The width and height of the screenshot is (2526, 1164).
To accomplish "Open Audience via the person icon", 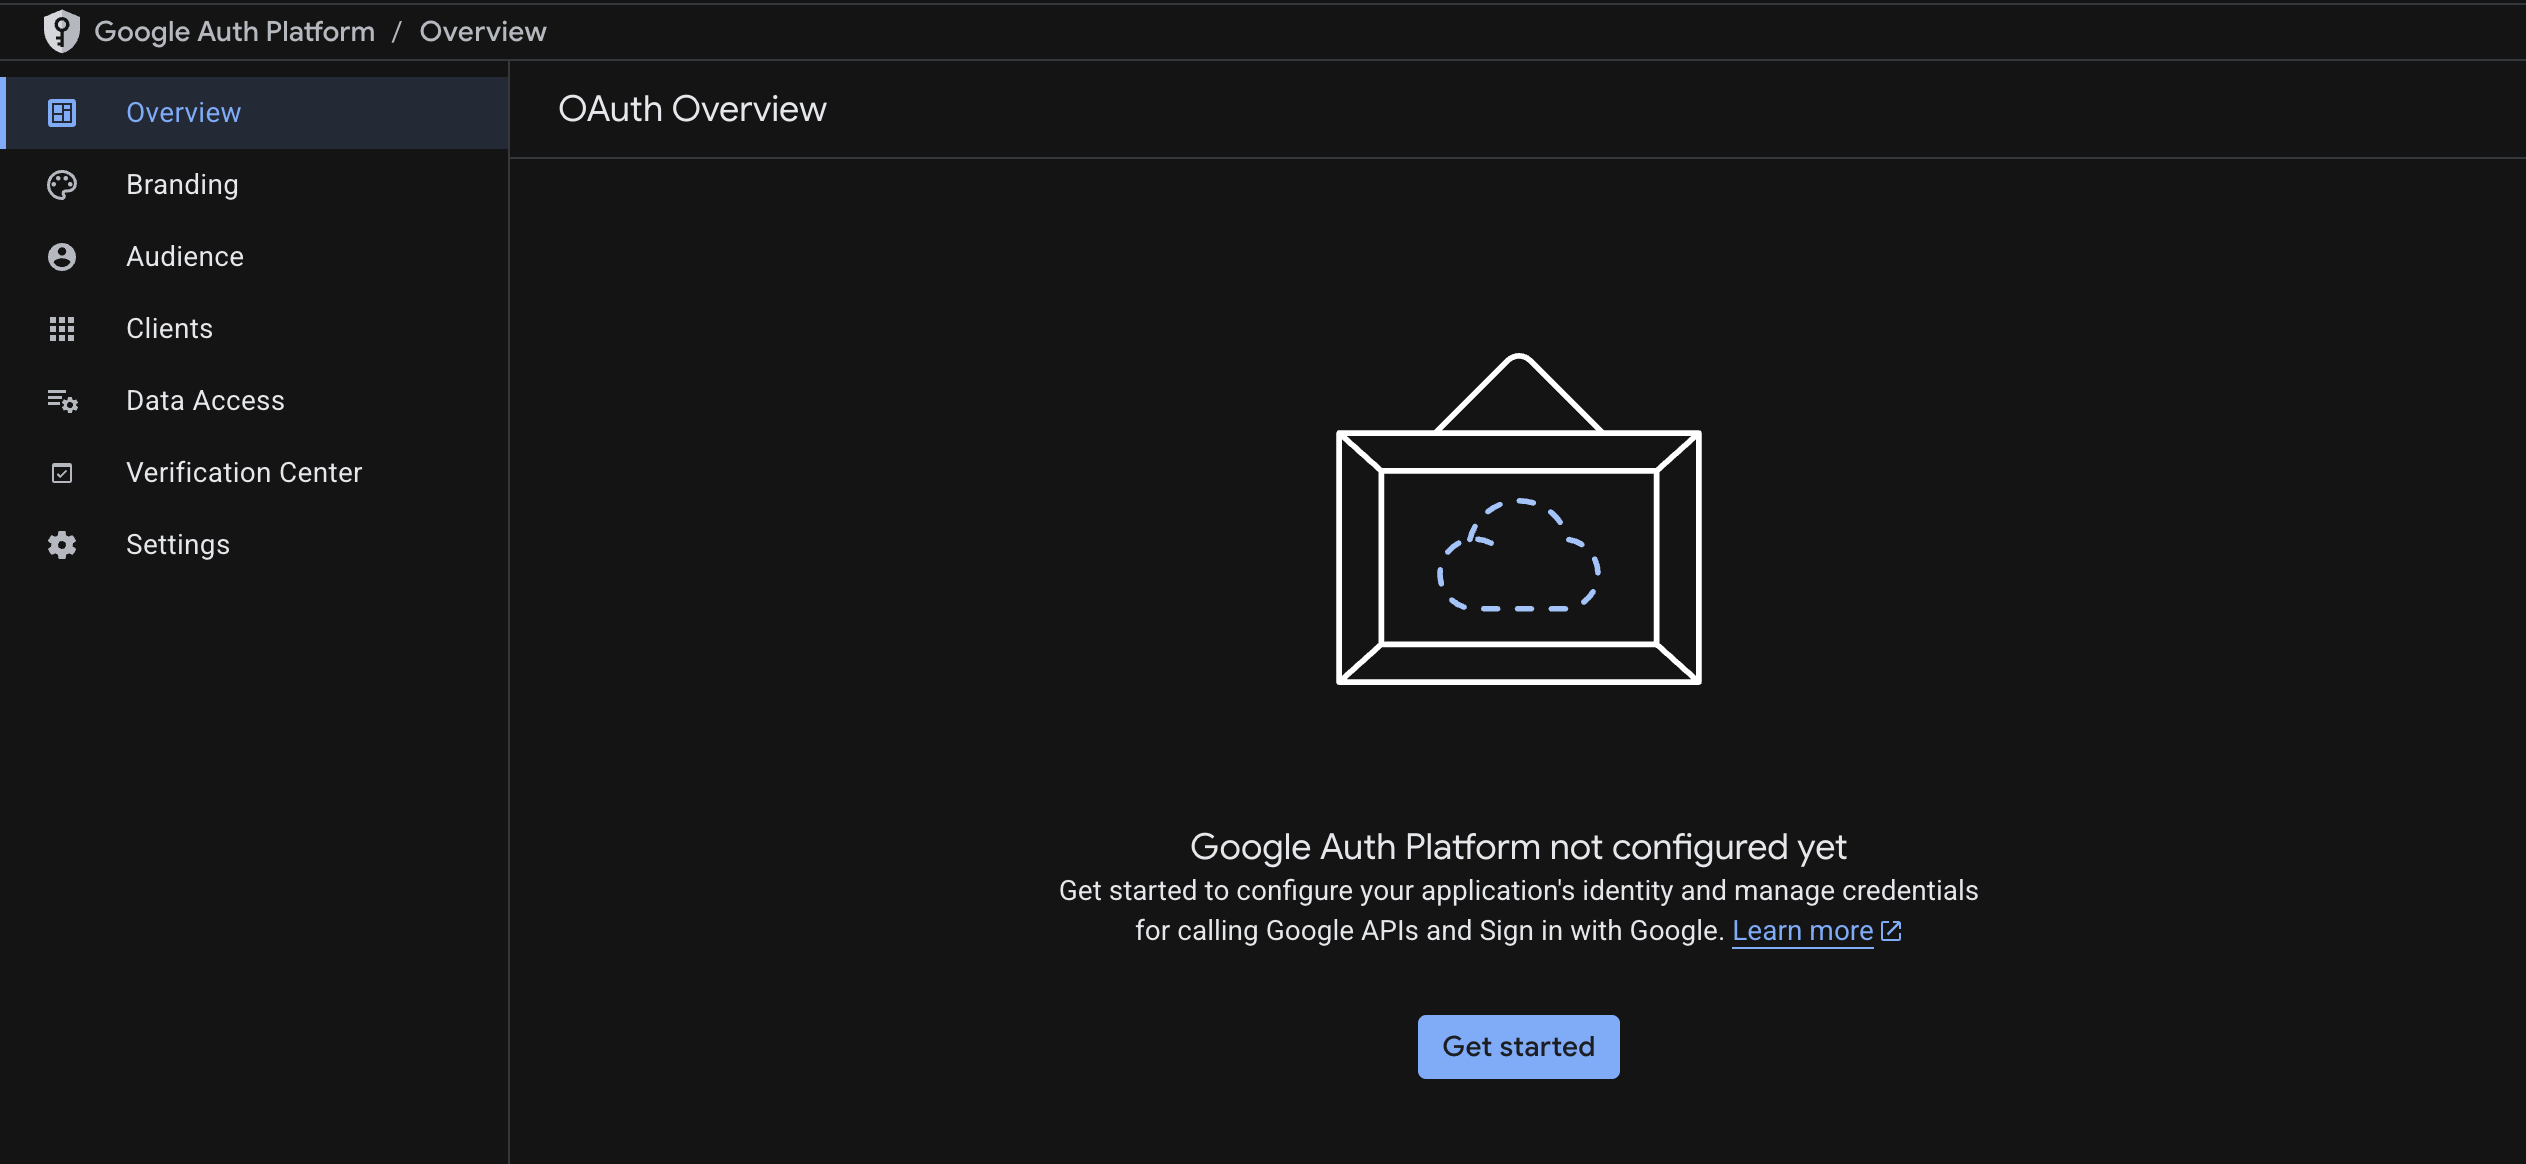I will (61, 256).
